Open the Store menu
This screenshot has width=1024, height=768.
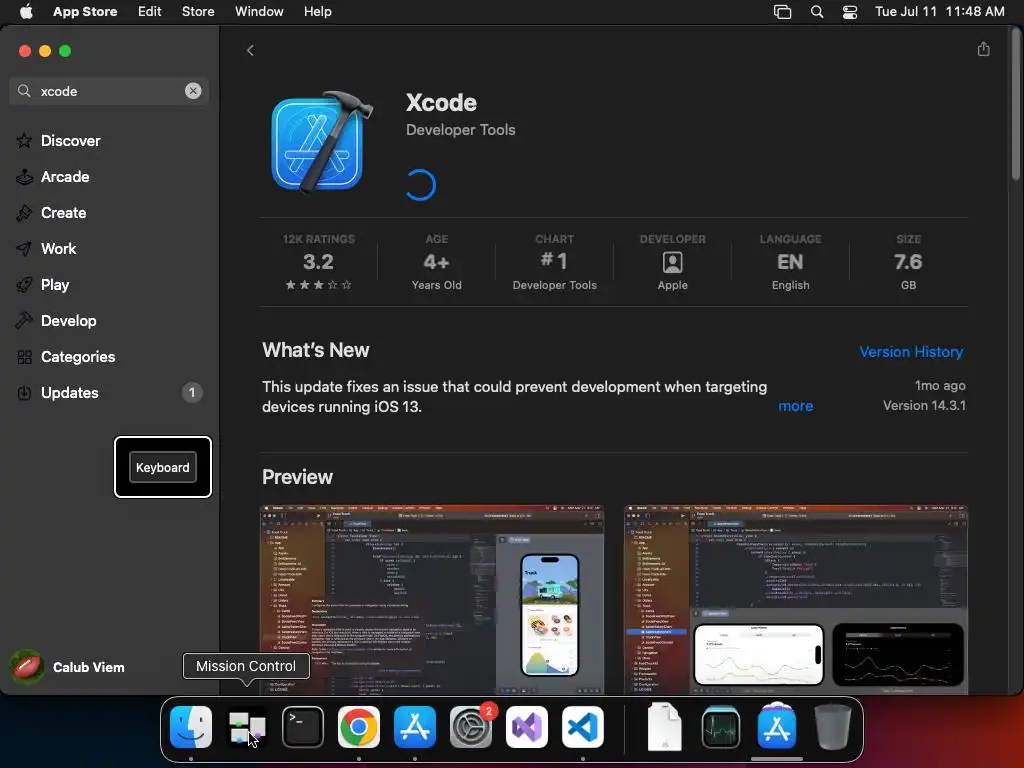pyautogui.click(x=198, y=11)
